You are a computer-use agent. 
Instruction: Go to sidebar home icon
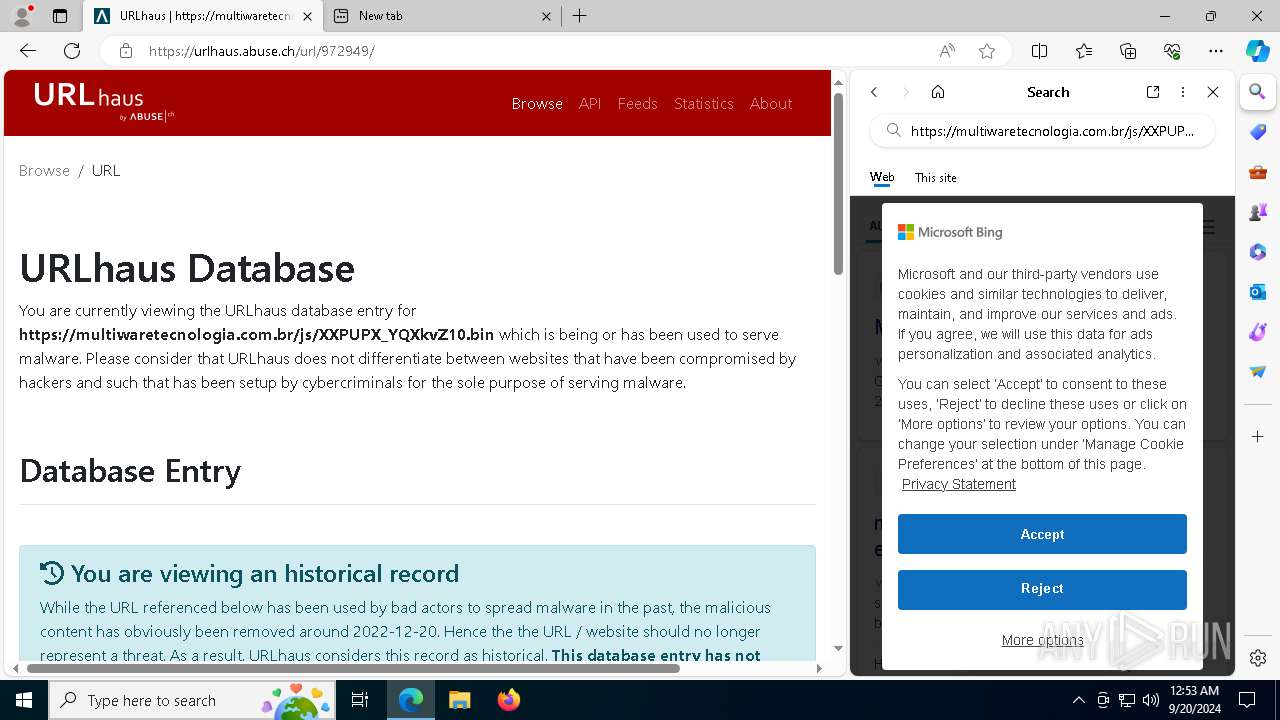(x=938, y=92)
